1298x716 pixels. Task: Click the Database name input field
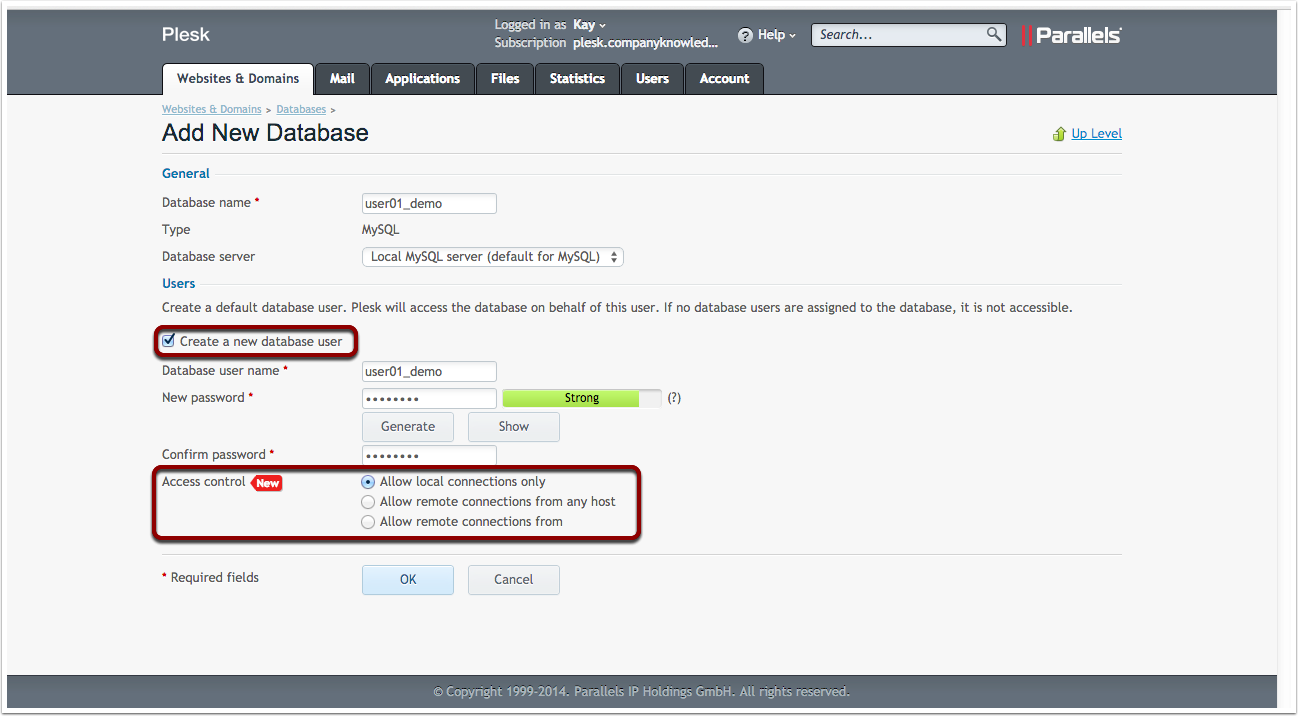(x=429, y=204)
